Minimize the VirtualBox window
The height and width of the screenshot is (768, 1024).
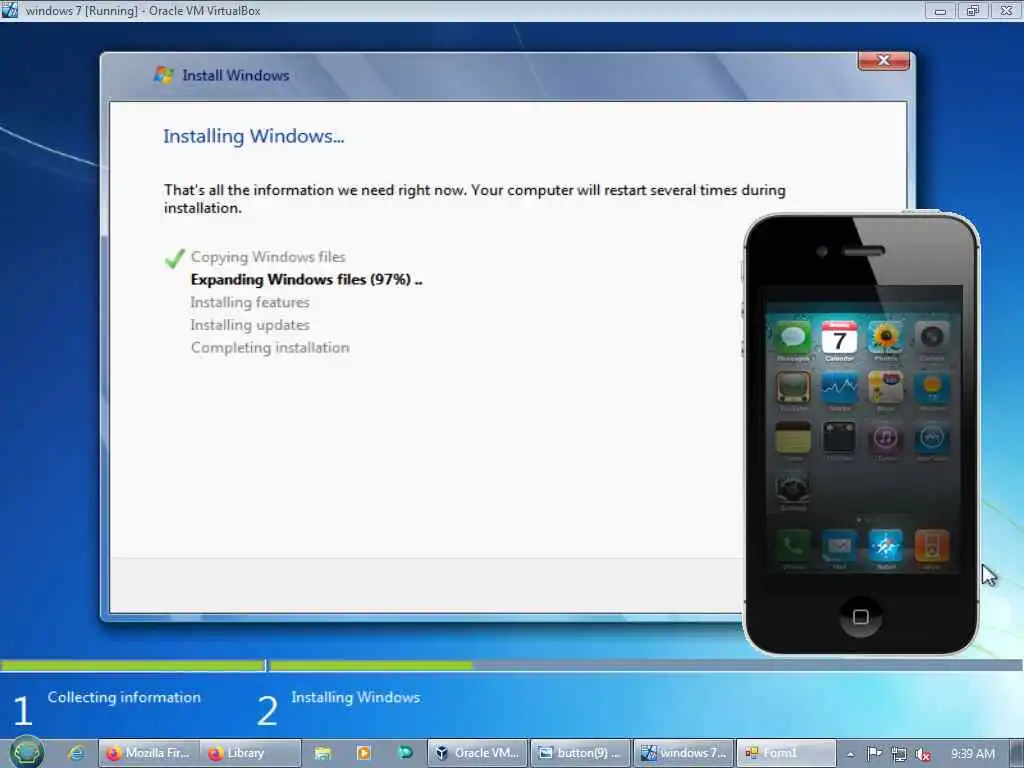(x=940, y=10)
